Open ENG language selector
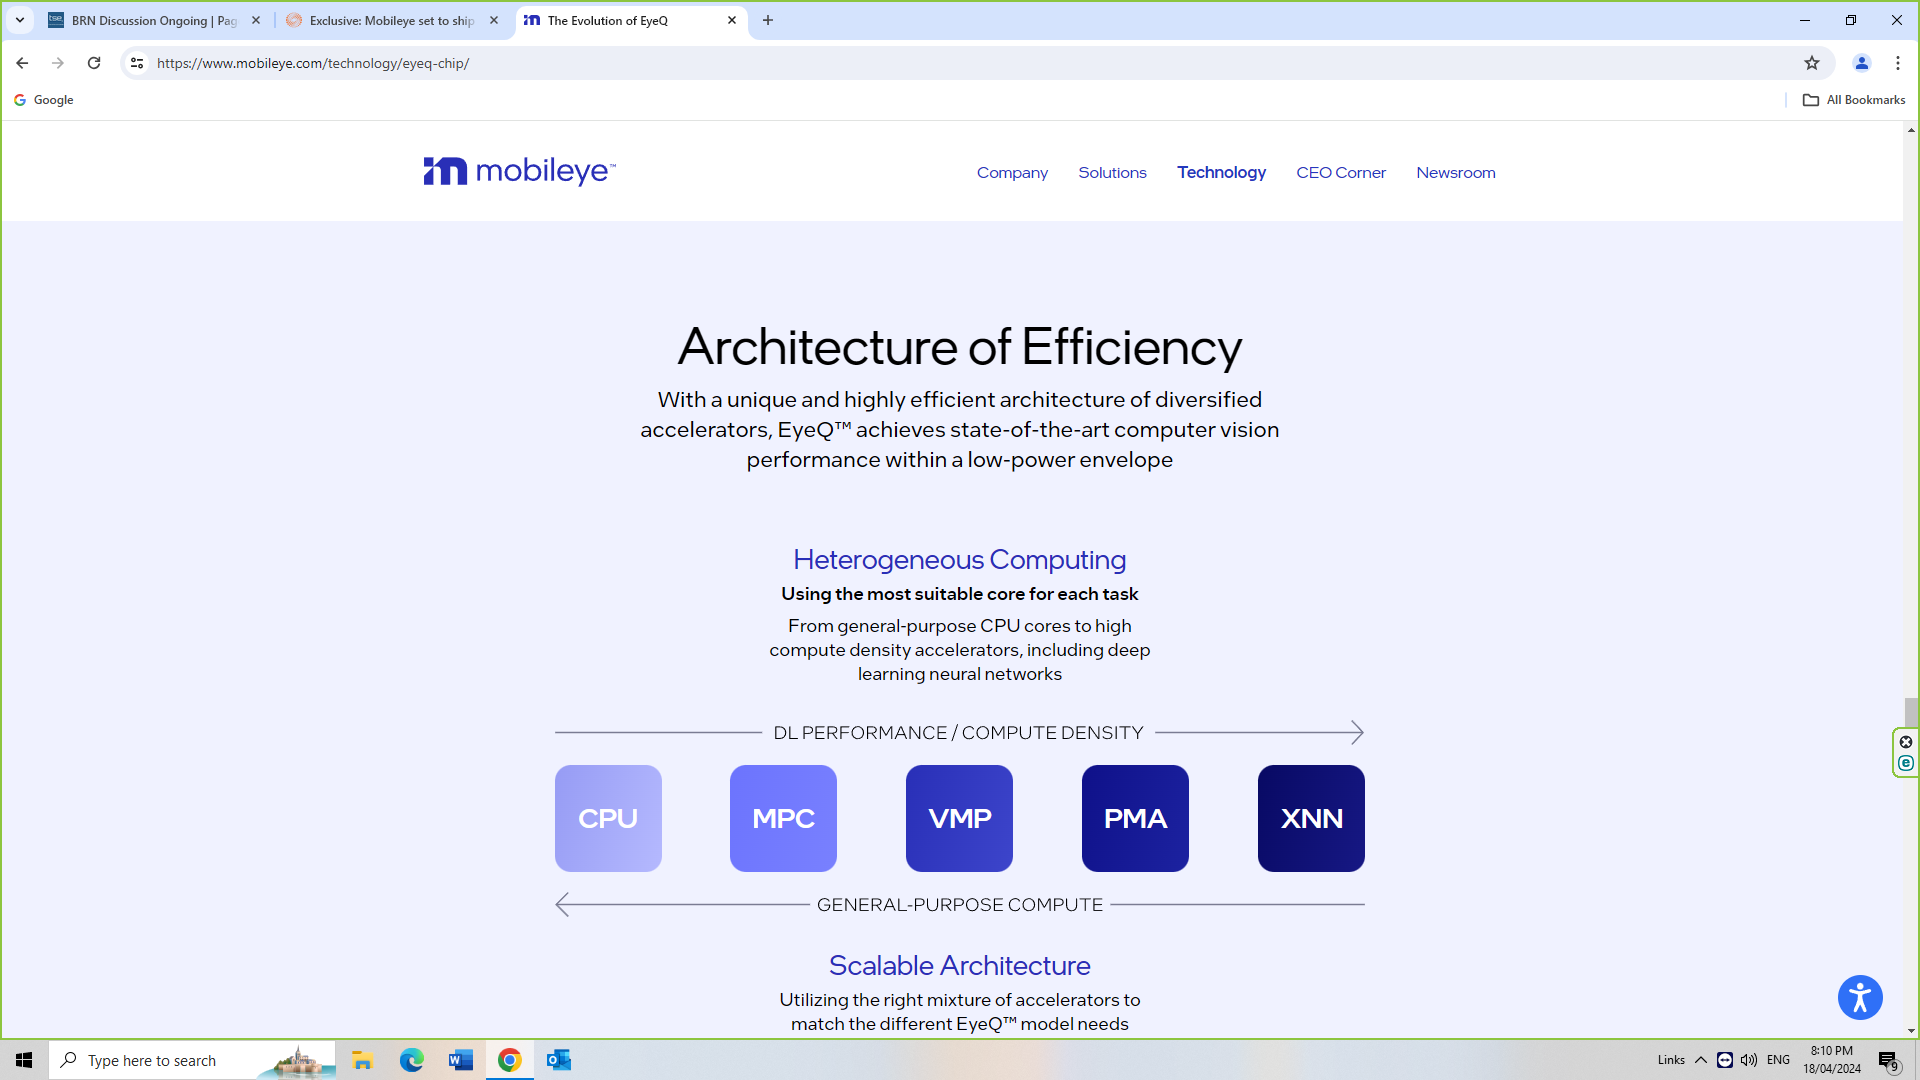Image resolution: width=1920 pixels, height=1080 pixels. (x=1778, y=1060)
